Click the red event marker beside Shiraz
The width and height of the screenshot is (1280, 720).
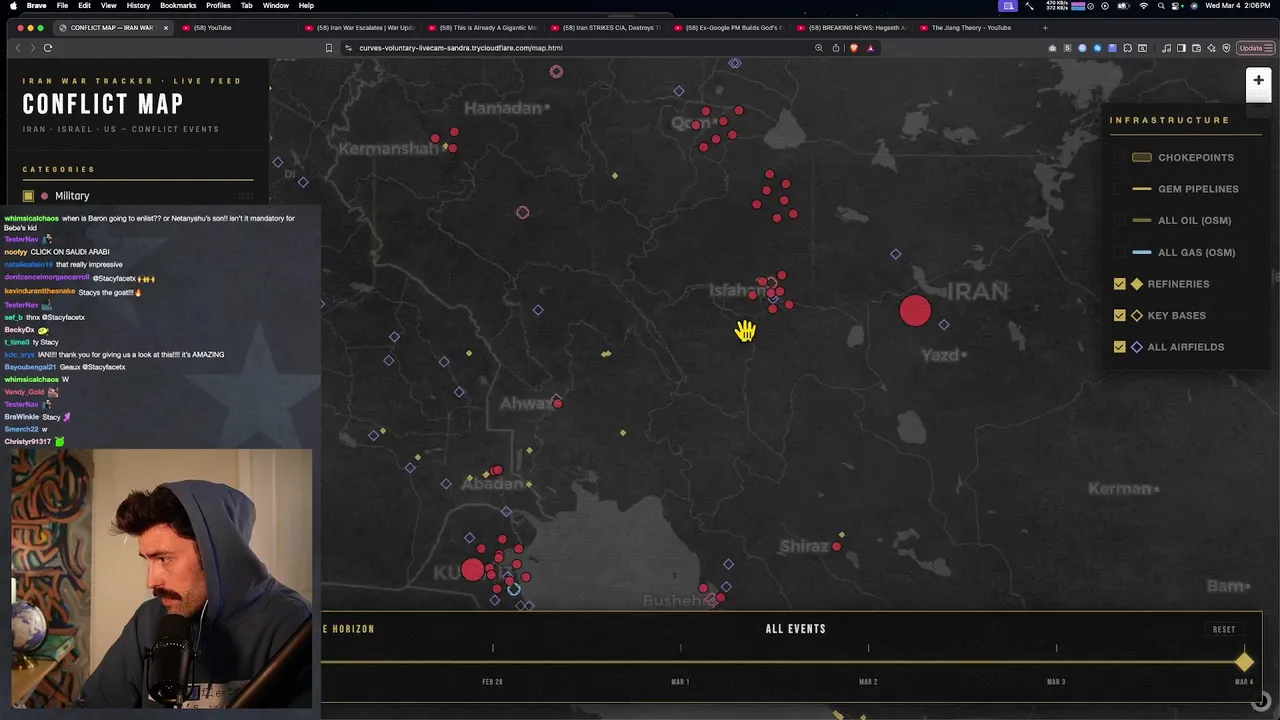(836, 546)
